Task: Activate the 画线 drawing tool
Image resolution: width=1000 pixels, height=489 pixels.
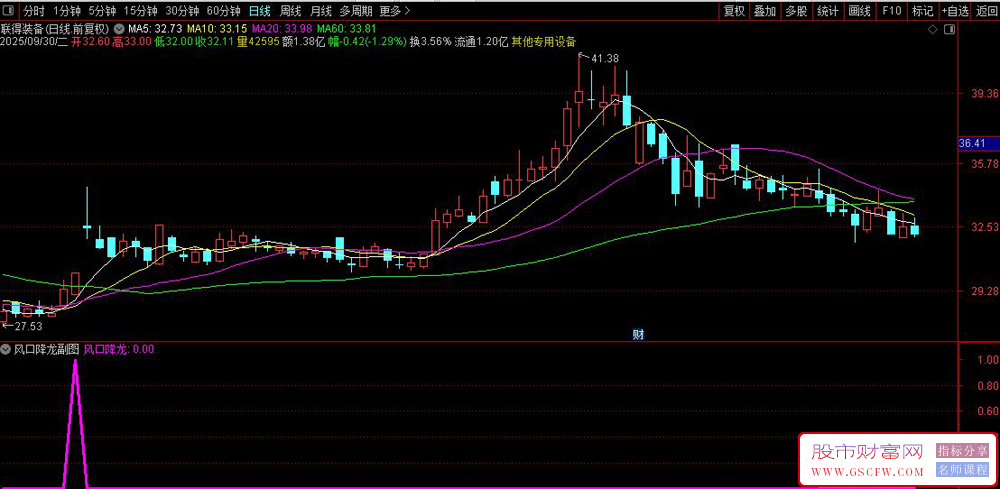Action: (859, 11)
